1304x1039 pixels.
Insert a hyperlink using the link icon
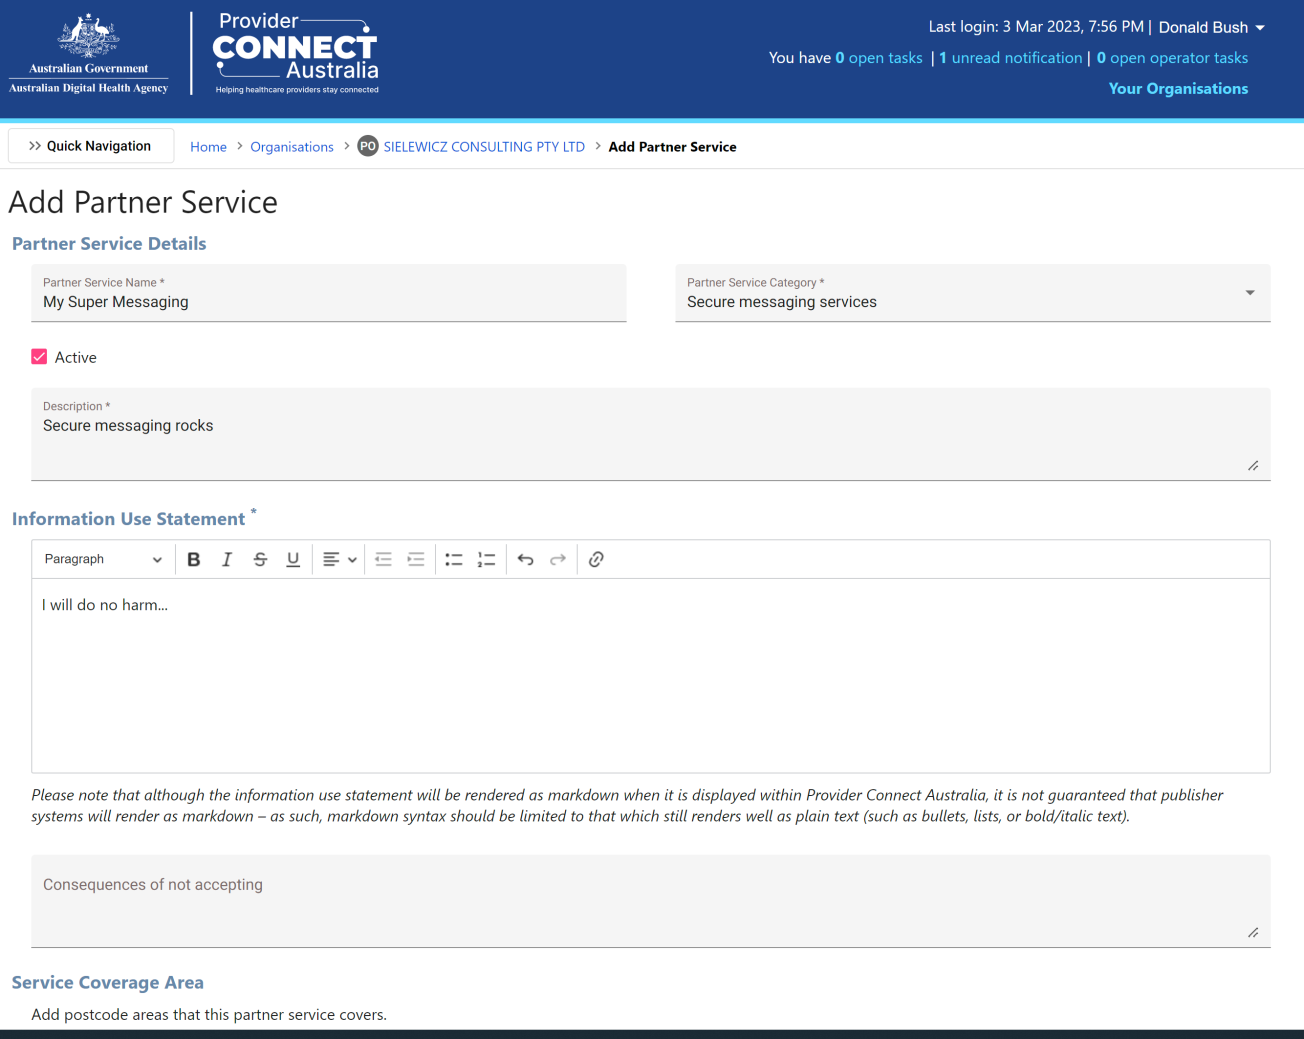[596, 559]
